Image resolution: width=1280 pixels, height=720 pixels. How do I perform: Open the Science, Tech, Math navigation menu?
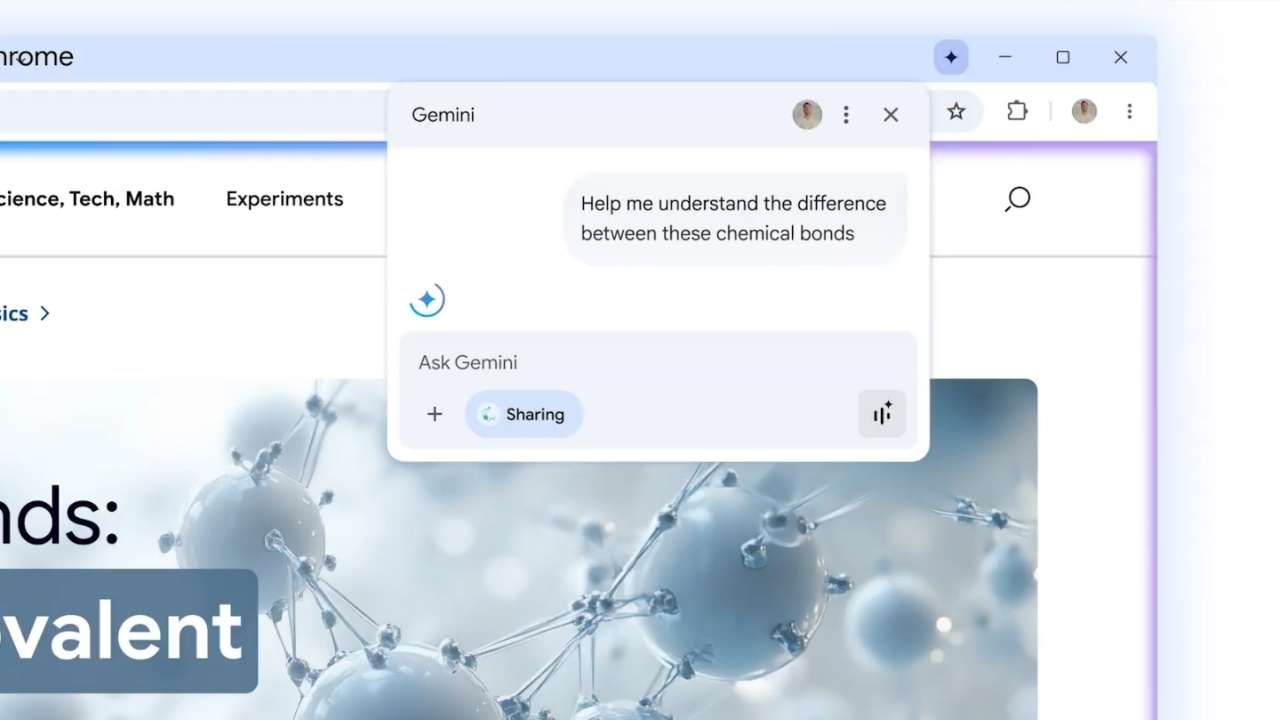point(88,199)
